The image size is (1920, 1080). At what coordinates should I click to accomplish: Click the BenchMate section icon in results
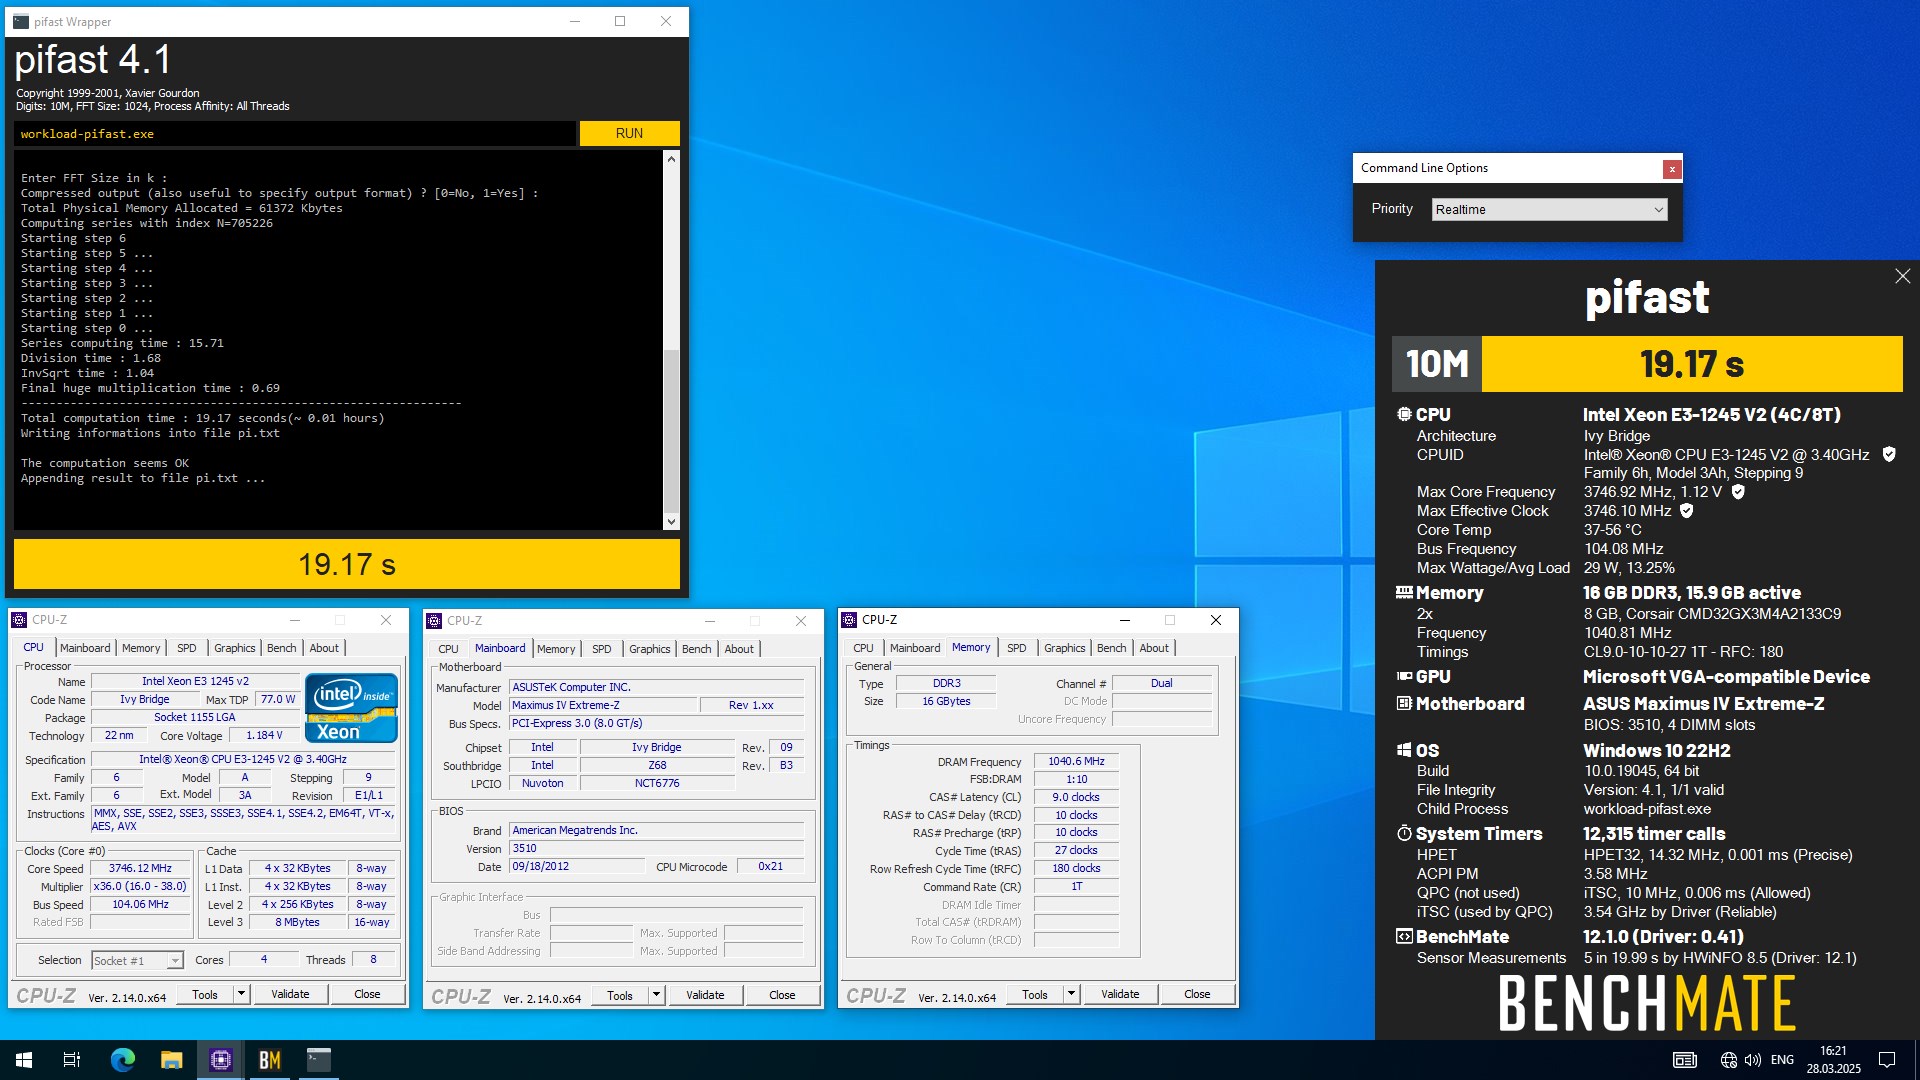coord(1404,937)
